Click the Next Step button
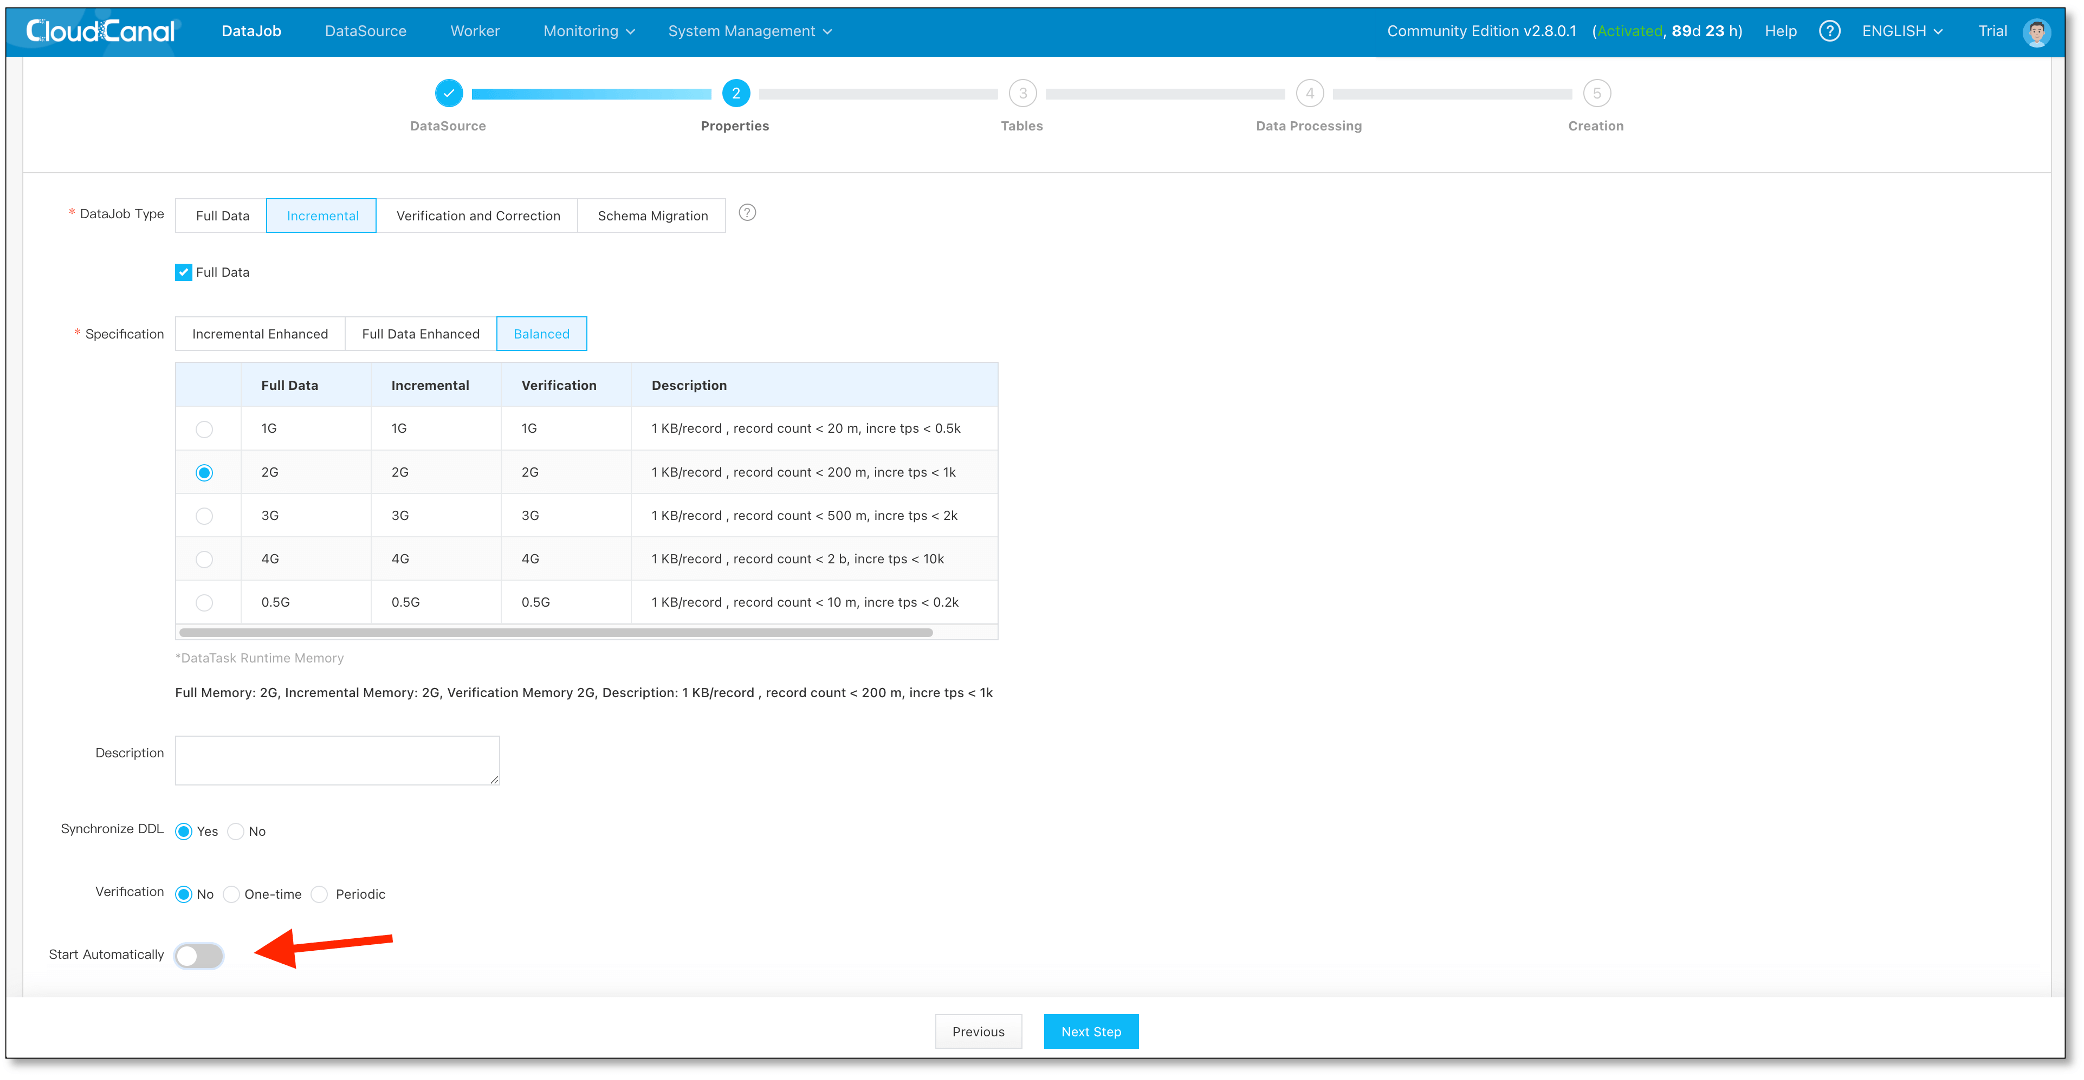 pyautogui.click(x=1090, y=1032)
